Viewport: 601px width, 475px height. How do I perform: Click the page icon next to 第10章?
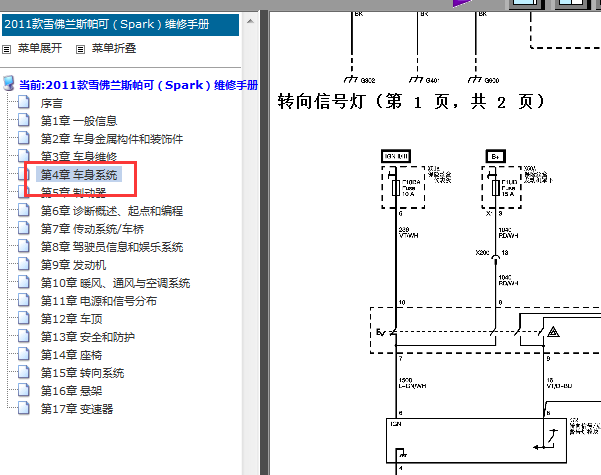[24, 282]
